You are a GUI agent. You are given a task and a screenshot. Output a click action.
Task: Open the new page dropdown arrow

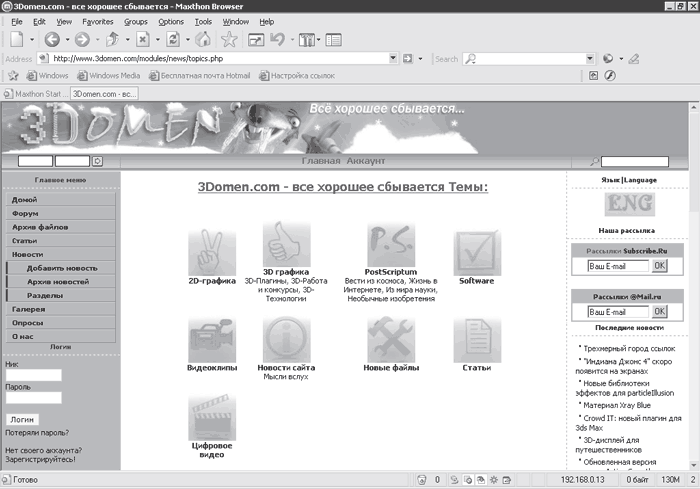33,40
